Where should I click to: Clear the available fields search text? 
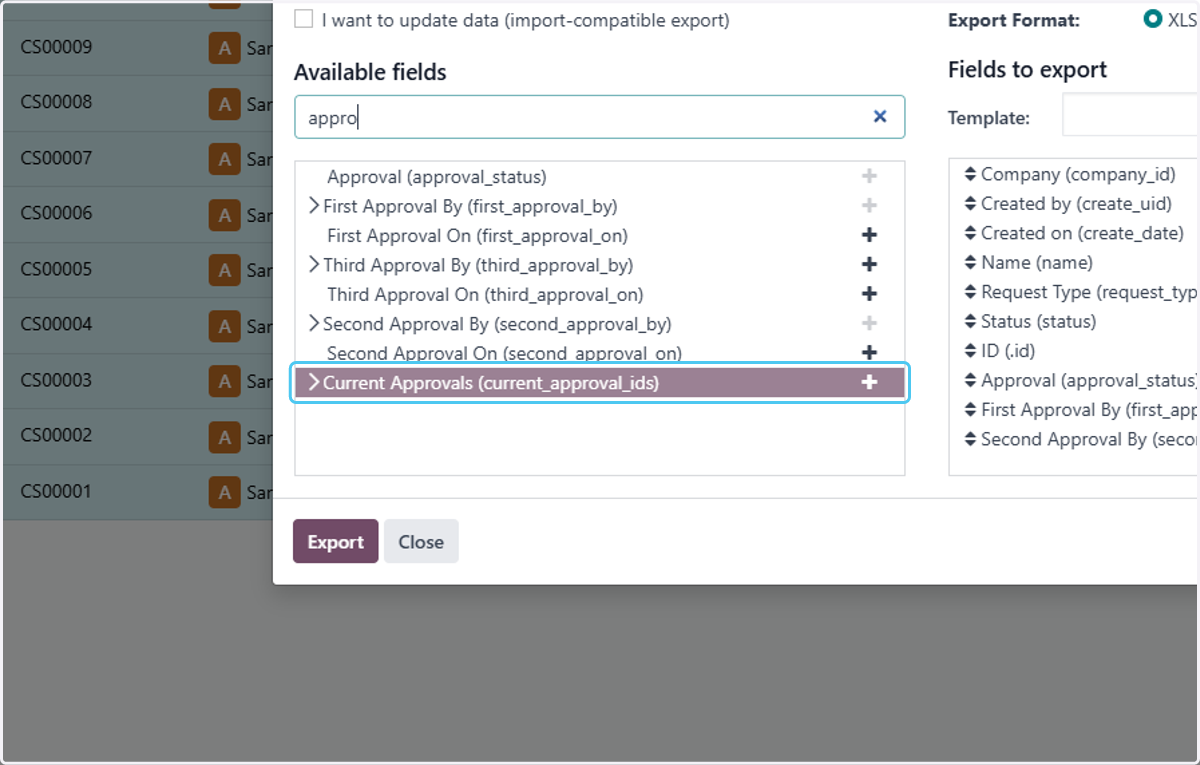(880, 117)
